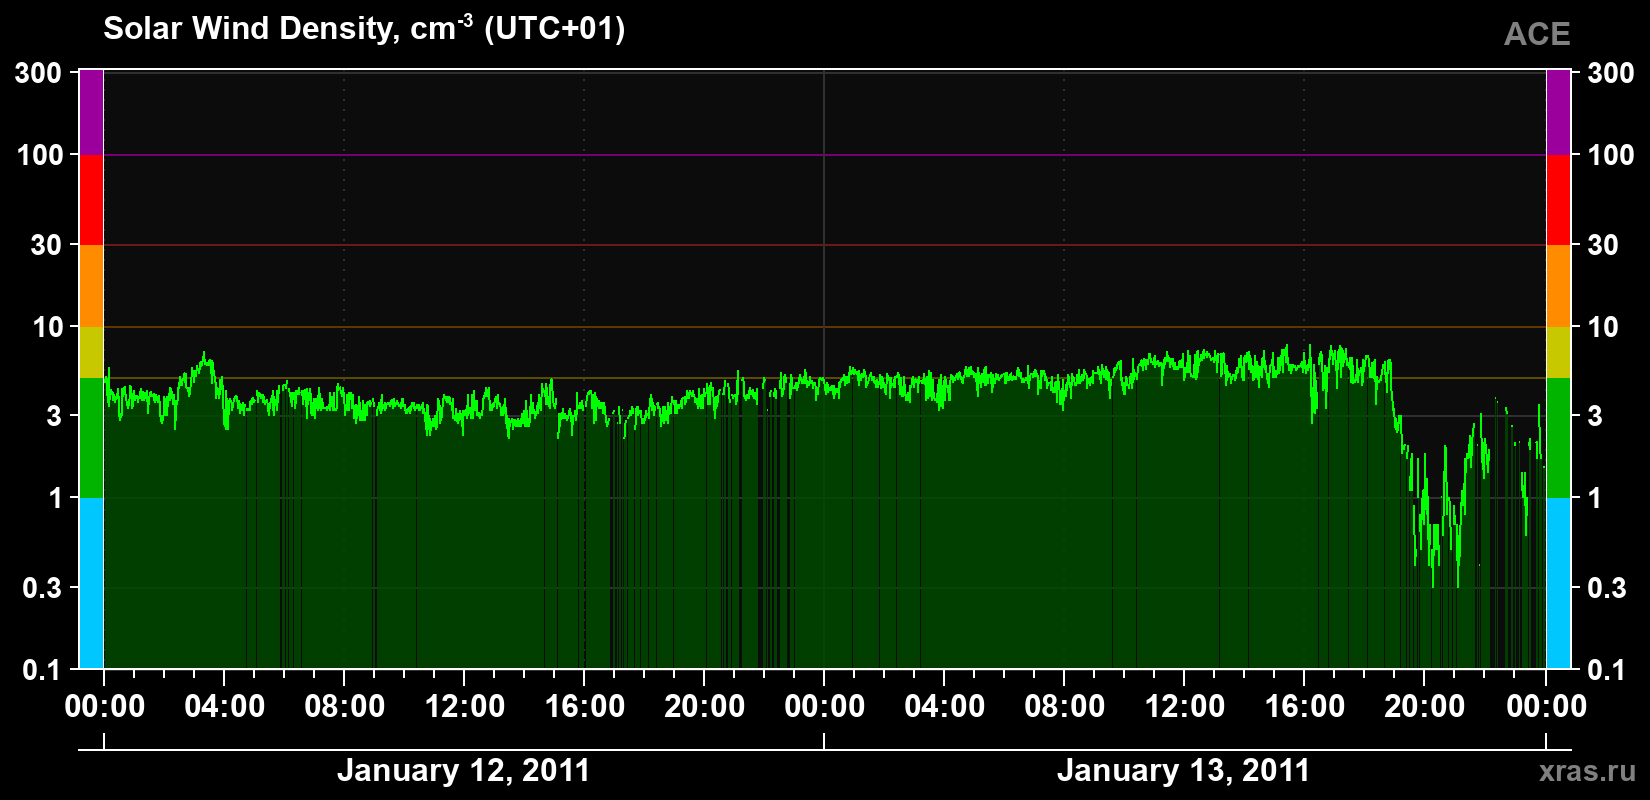Screen dimensions: 1650x800
Task: Click the '3' label on left axis
Action: [55, 416]
